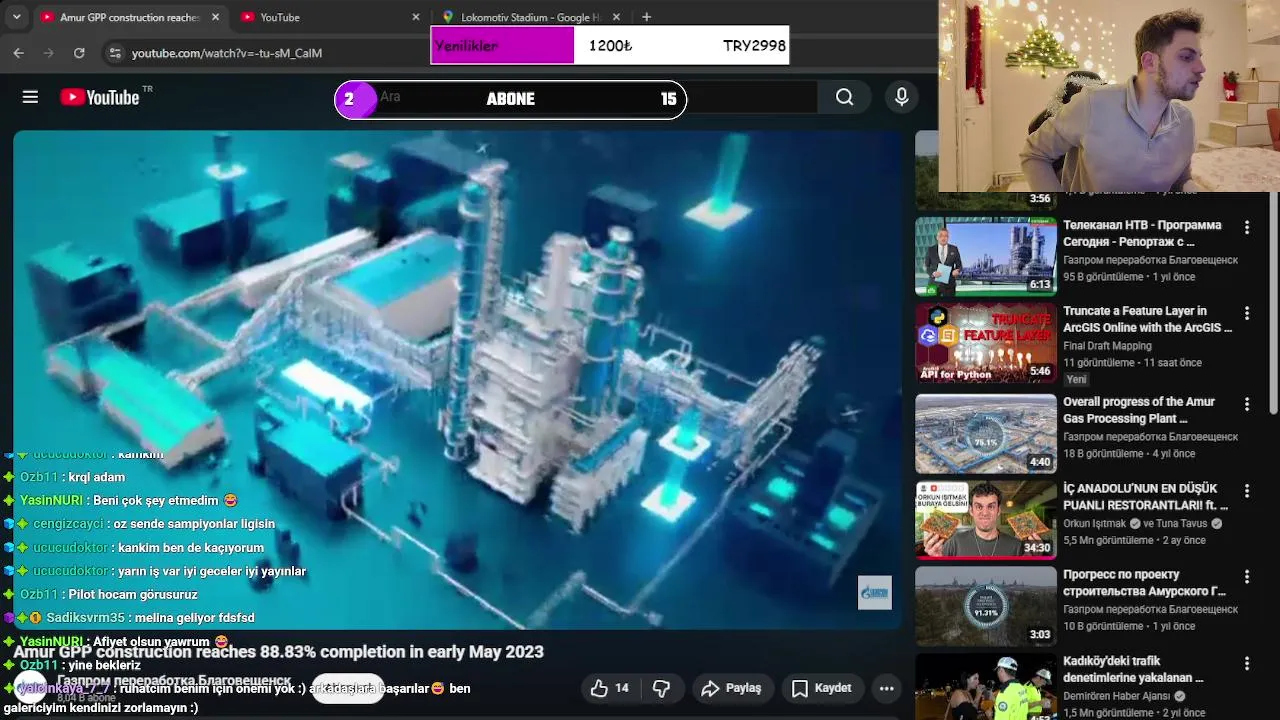Open options for Truncate a Feature Layer video
Viewport: 1280px width, 720px height.
1246,313
